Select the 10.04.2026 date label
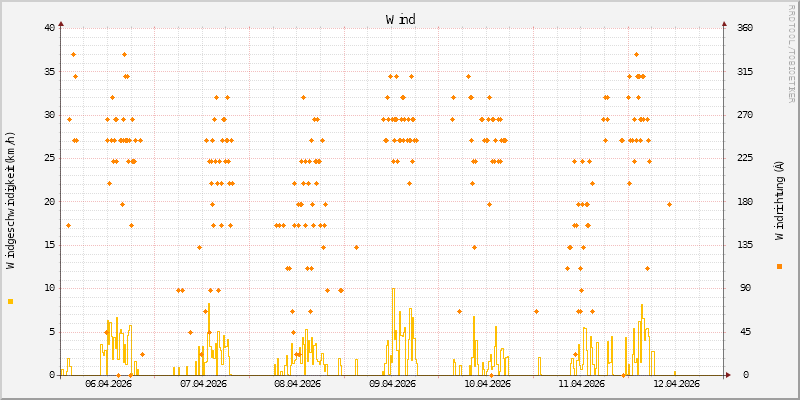 (x=487, y=383)
